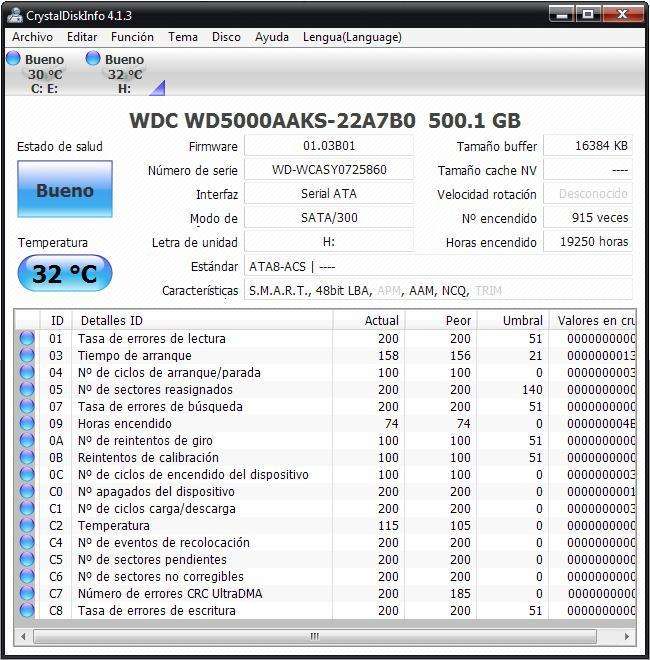Open the Editar menu
The height and width of the screenshot is (660, 650).
[x=82, y=37]
